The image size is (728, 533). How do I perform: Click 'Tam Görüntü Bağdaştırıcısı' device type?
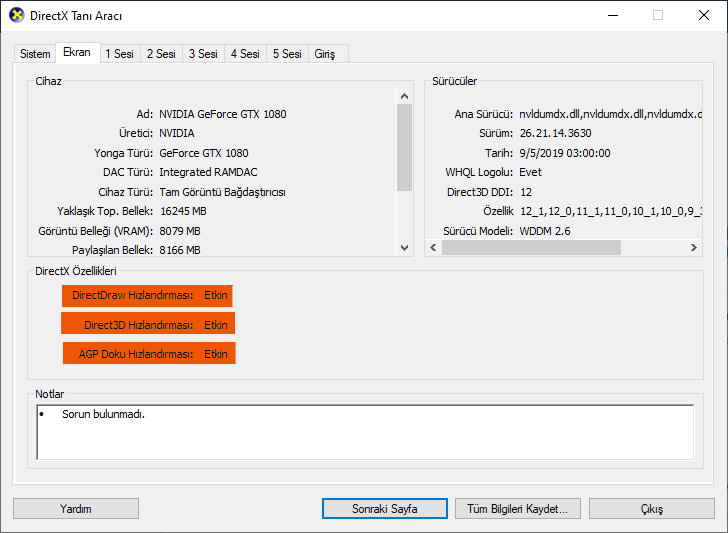click(x=222, y=192)
